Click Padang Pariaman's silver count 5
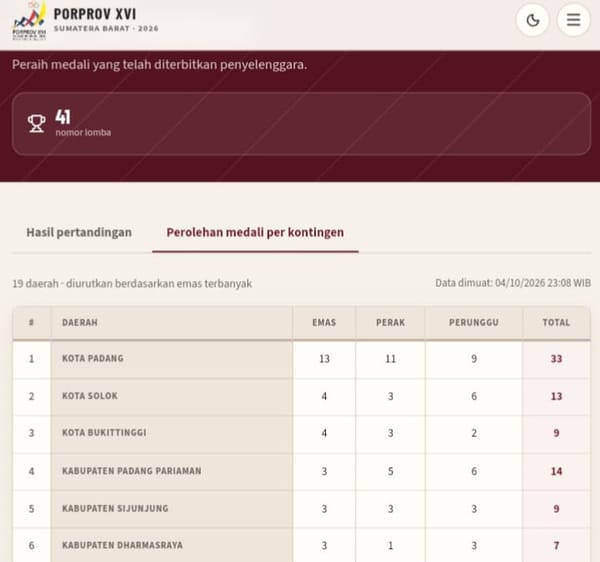 (x=390, y=471)
